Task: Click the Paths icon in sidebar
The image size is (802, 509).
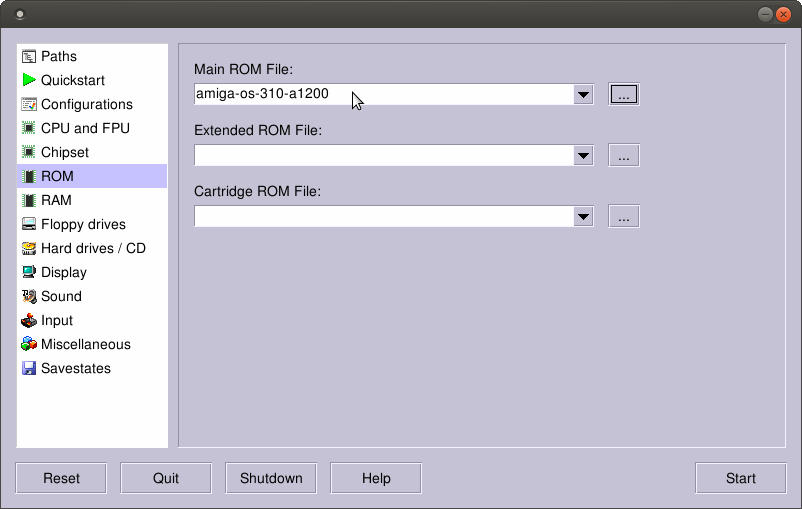Action: [29, 56]
